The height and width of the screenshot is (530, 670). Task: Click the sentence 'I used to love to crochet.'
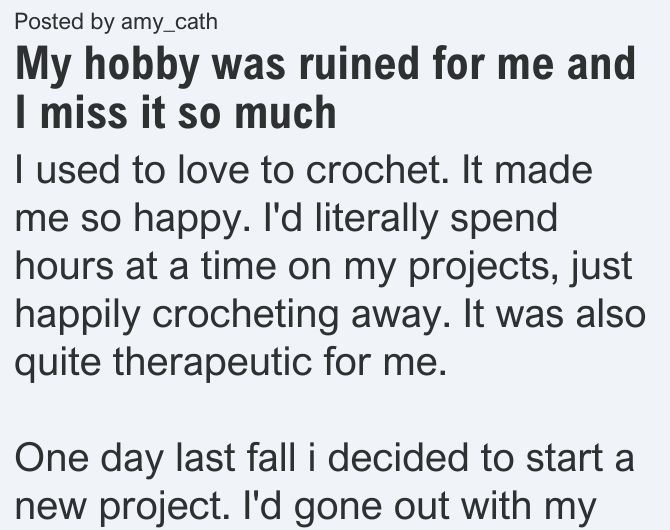pyautogui.click(x=232, y=171)
